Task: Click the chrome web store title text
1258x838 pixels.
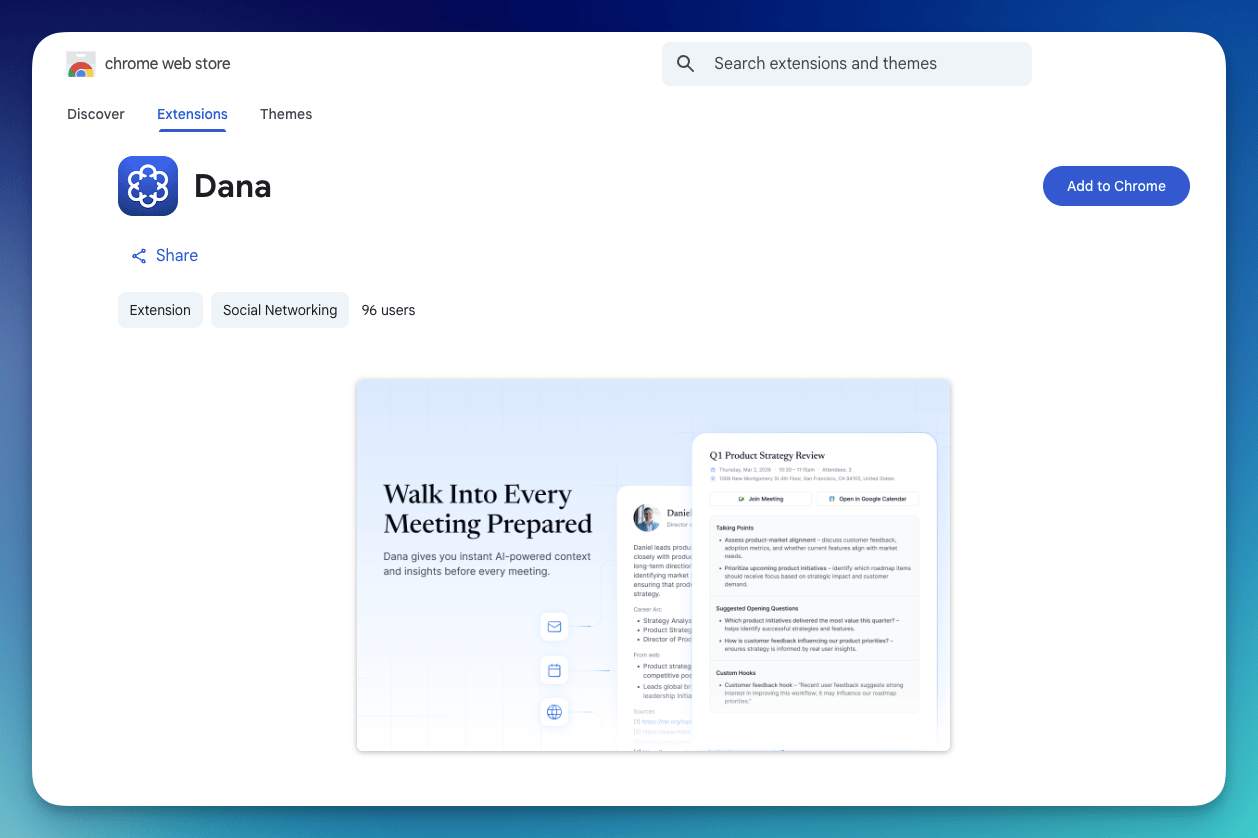Action: [168, 64]
